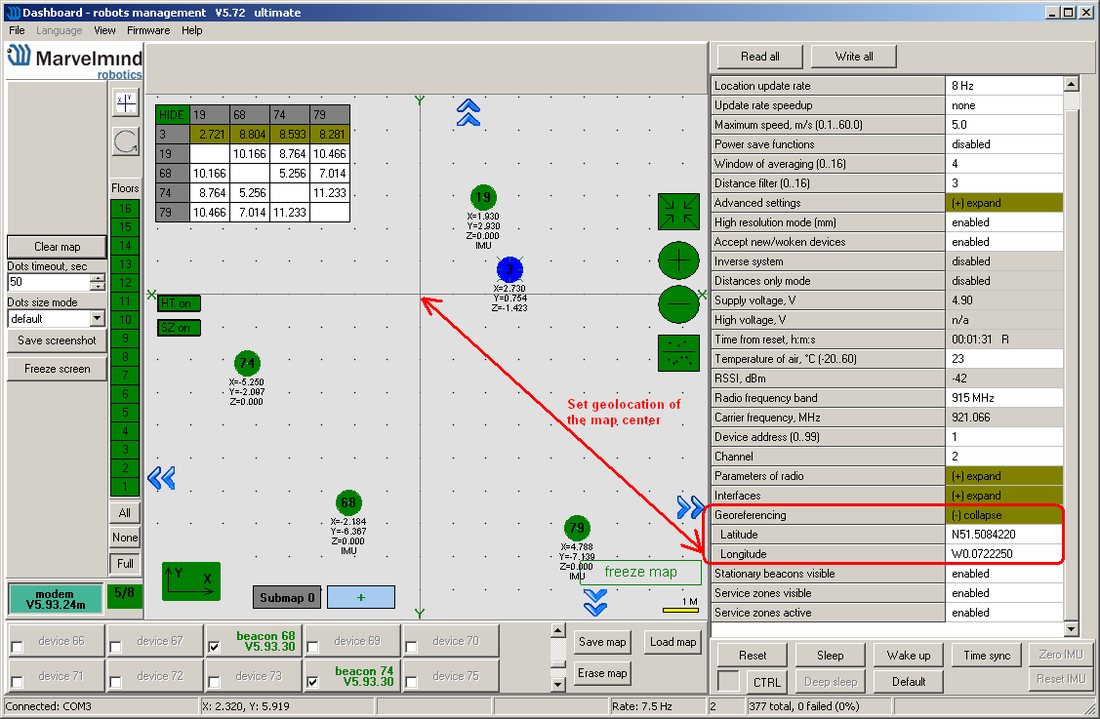Click the green X-Y axes orientation icon
This screenshot has height=719, width=1100.
click(x=191, y=581)
